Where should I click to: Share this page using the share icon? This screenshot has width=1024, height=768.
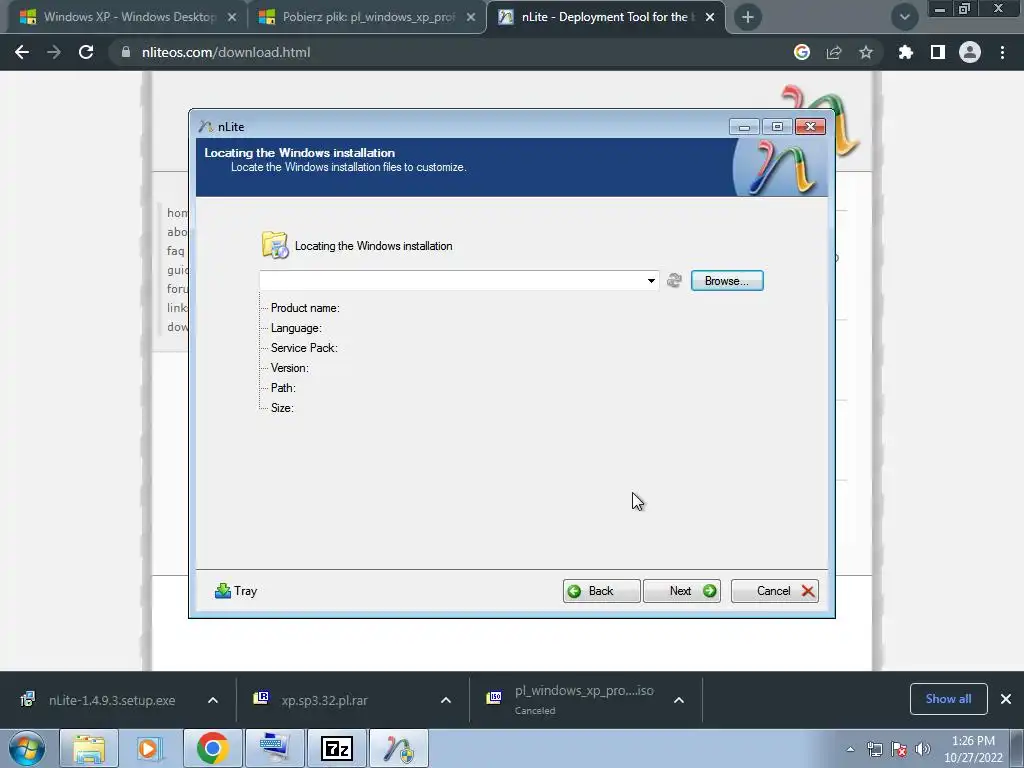click(x=834, y=52)
